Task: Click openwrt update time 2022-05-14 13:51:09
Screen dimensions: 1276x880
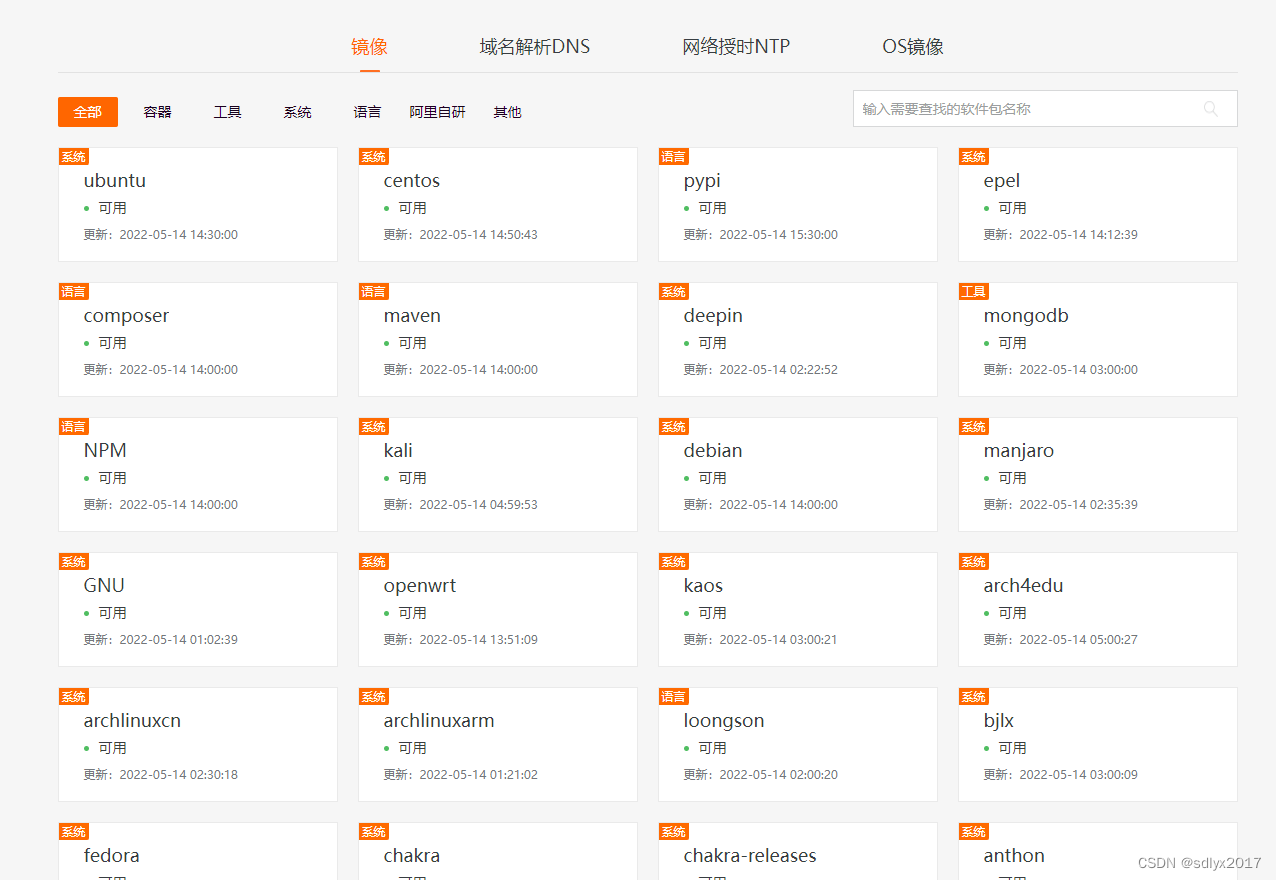Action: [479, 640]
